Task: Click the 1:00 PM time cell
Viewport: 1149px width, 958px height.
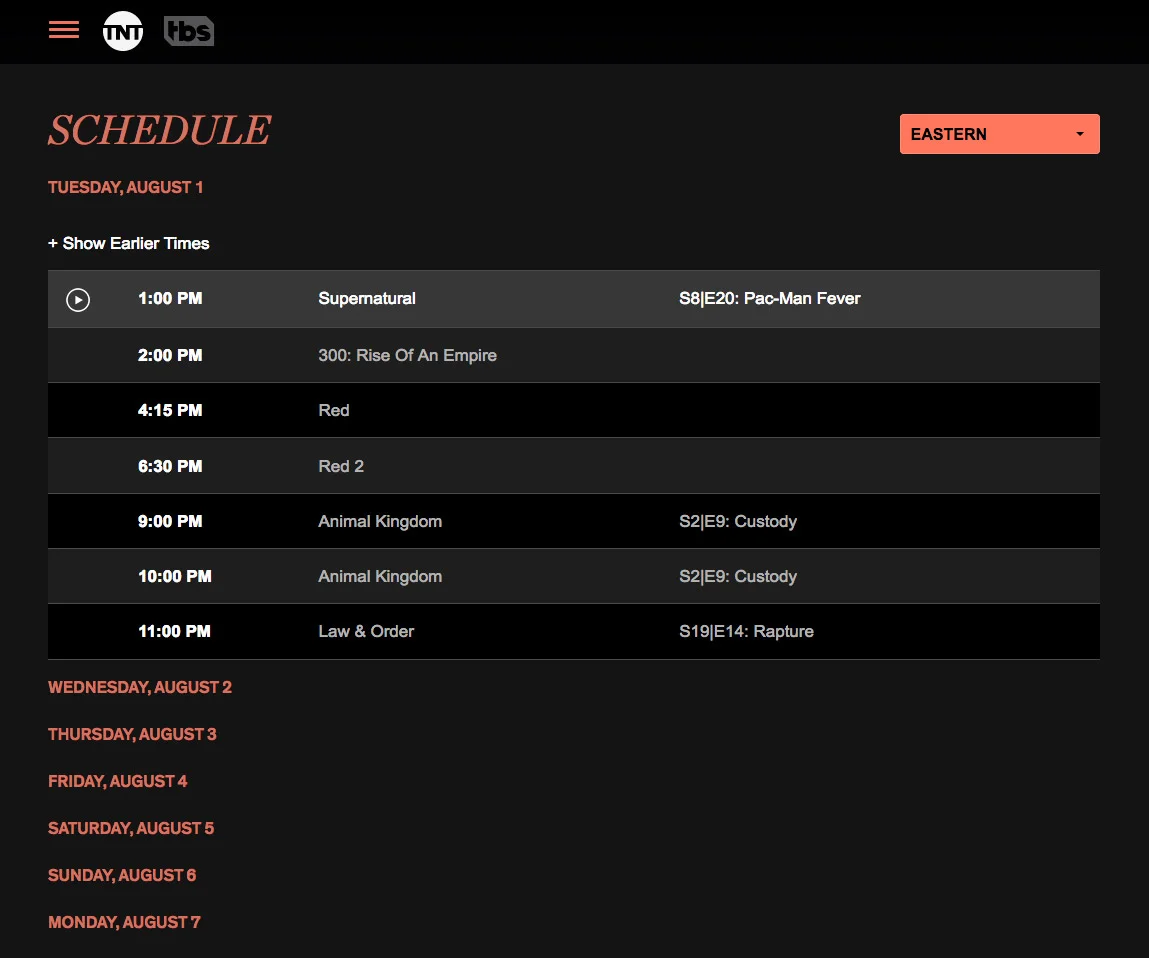Action: [x=170, y=298]
